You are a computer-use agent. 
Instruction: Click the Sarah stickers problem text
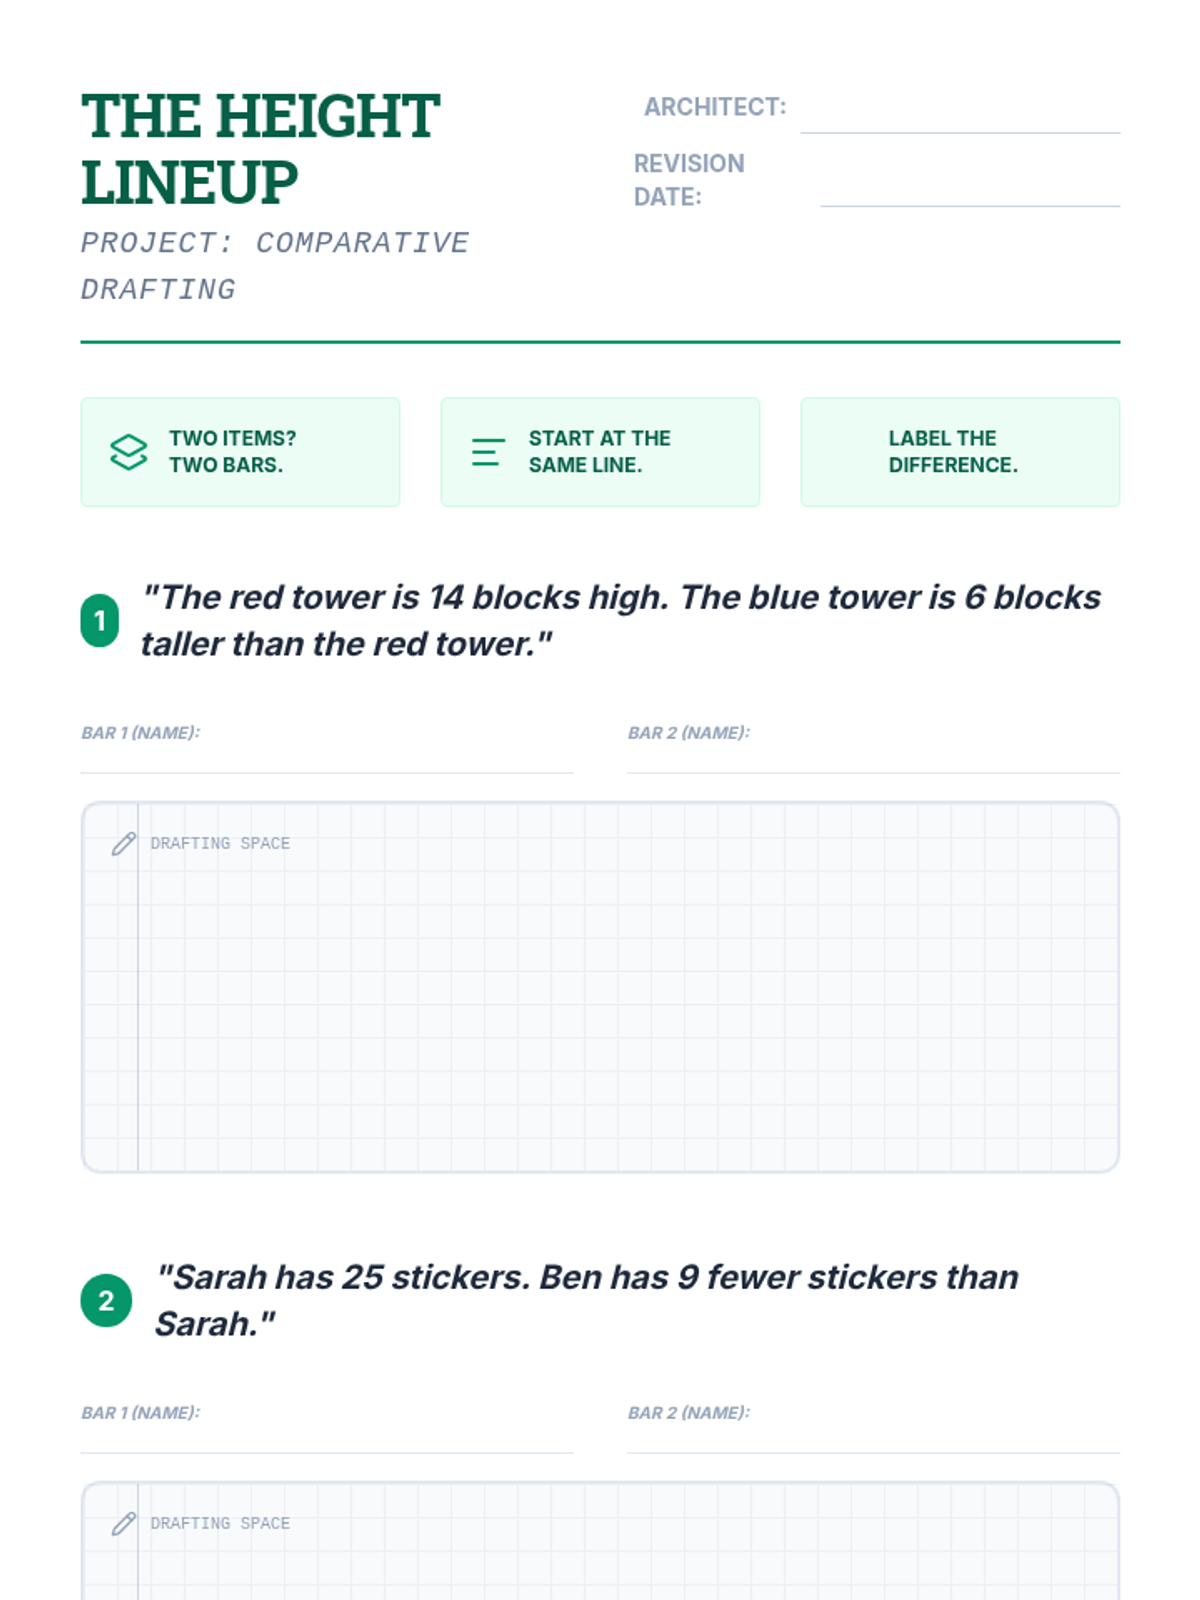coord(585,1300)
